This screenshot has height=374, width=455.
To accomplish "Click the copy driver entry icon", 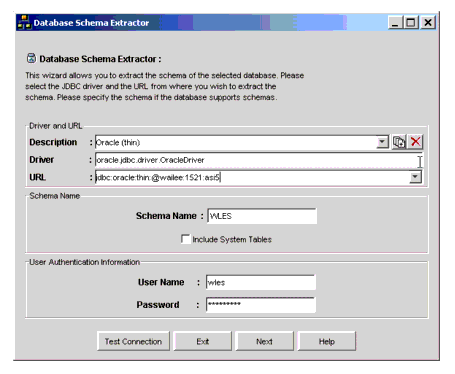I will [x=399, y=142].
